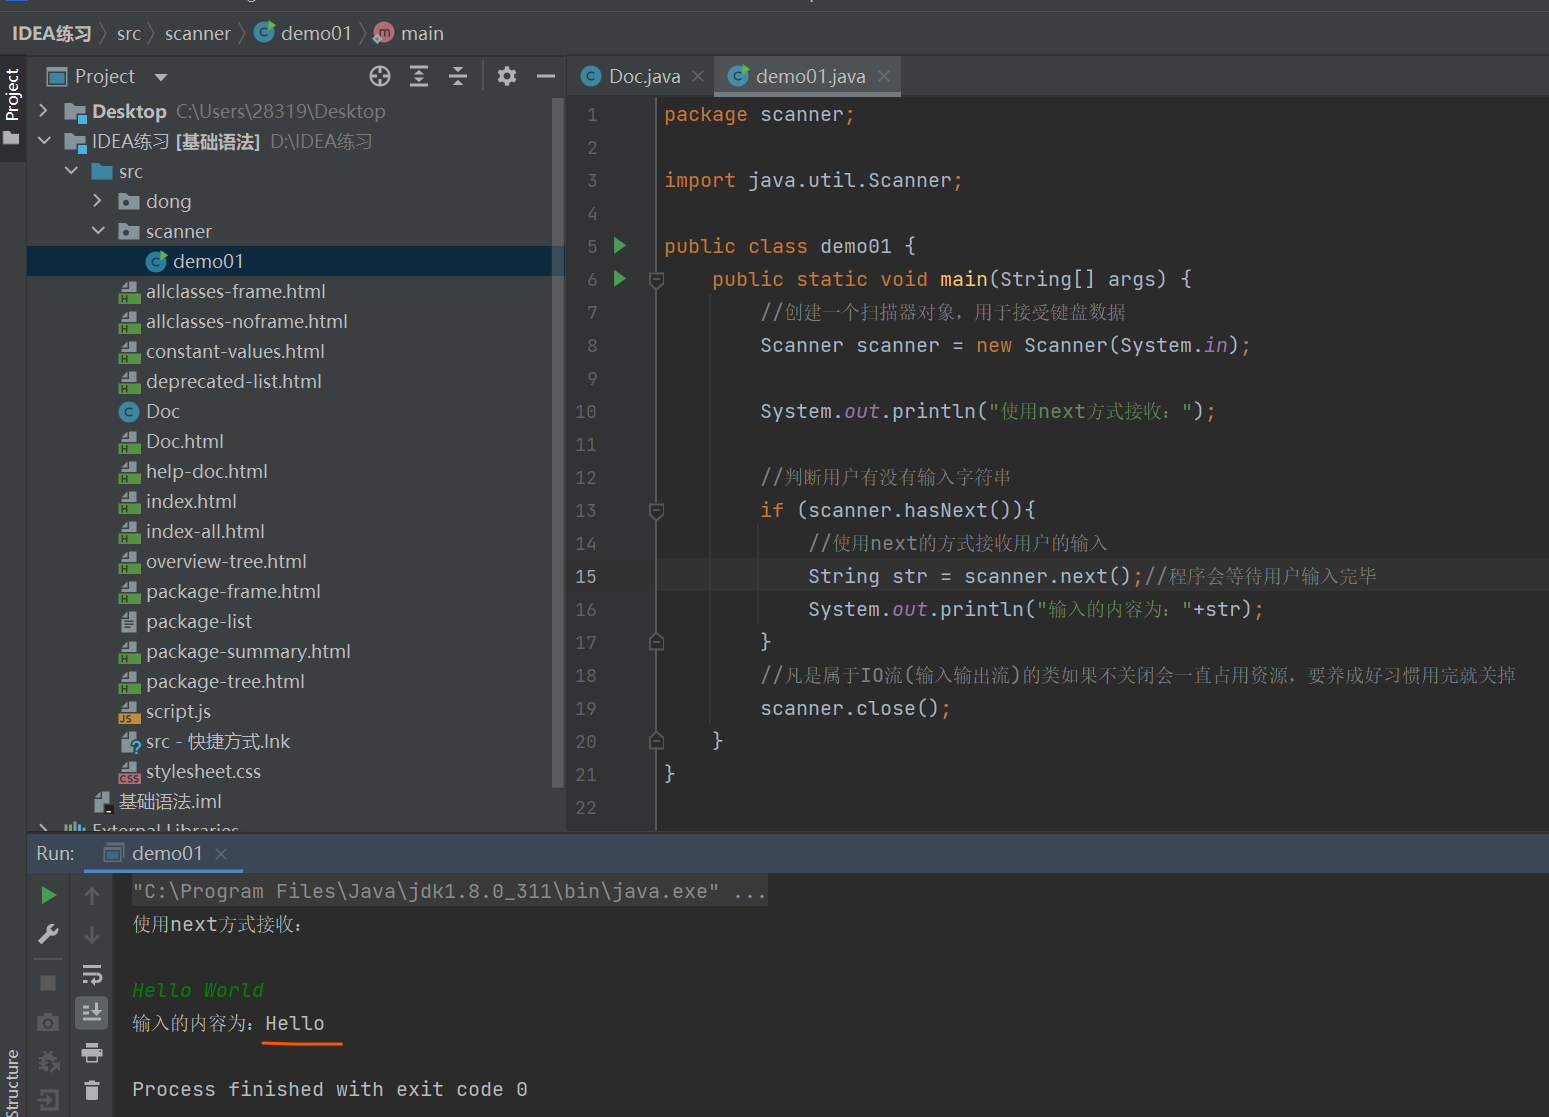Click Select Opened File crosshair icon

[x=380, y=76]
